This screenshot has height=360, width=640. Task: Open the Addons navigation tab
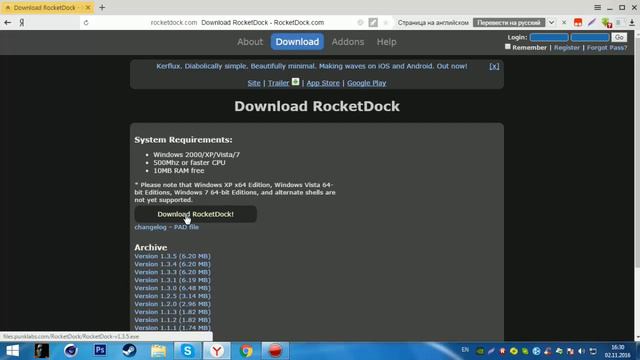click(x=348, y=42)
